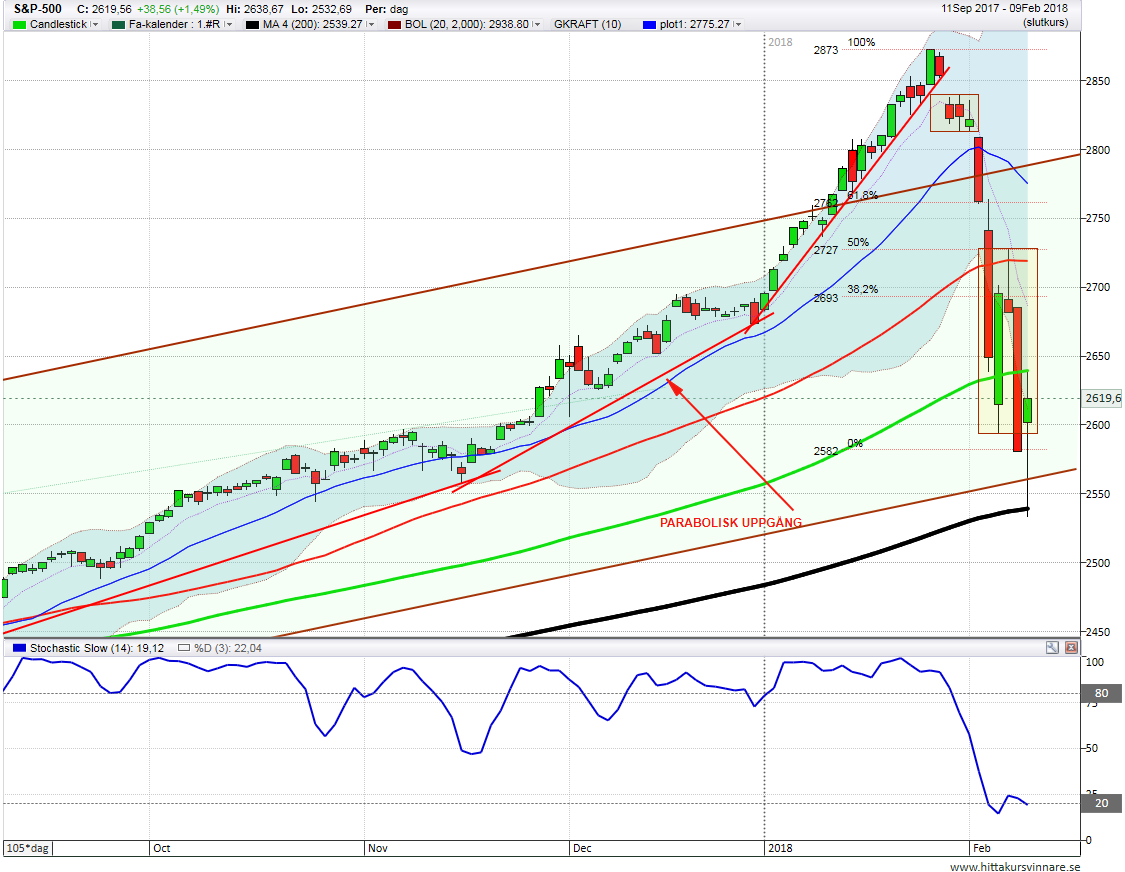Image resolution: width=1125 pixels, height=872 pixels.
Task: Click the Feb label on time axis
Action: point(982,848)
